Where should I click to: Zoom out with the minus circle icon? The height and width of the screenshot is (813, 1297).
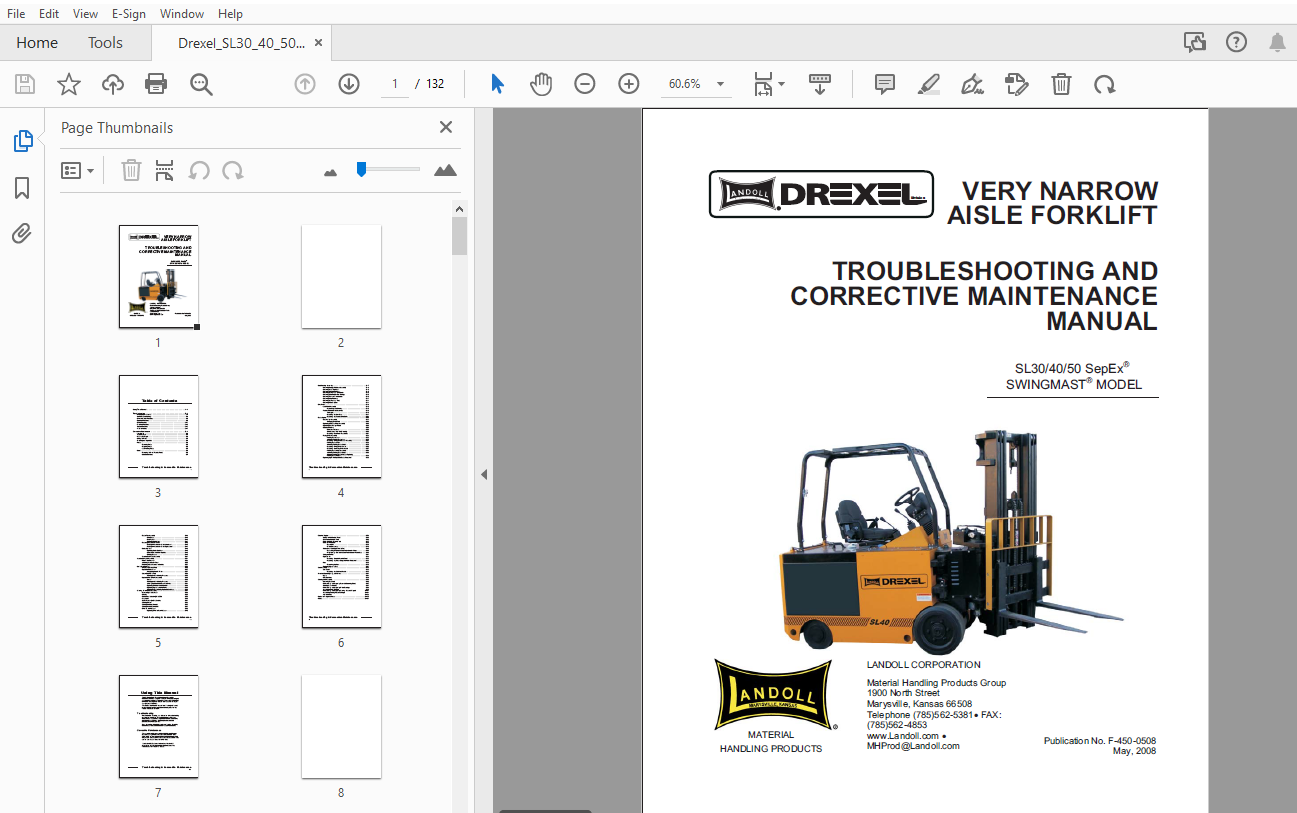coord(585,84)
